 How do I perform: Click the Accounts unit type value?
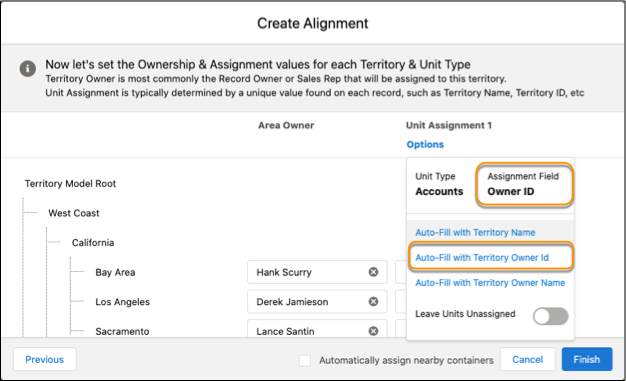pos(439,192)
